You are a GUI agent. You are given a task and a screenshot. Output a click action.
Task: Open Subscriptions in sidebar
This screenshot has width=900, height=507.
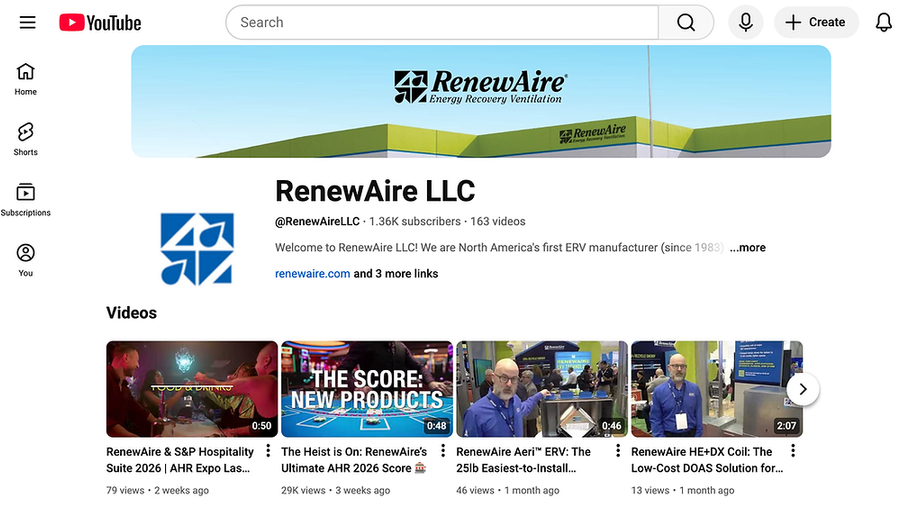25,200
